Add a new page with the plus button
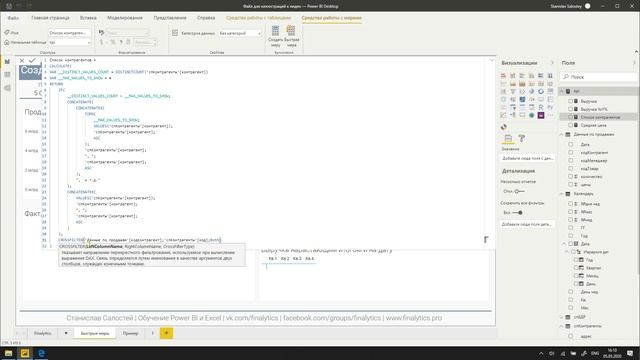The height and width of the screenshot is (360, 640). [x=166, y=333]
